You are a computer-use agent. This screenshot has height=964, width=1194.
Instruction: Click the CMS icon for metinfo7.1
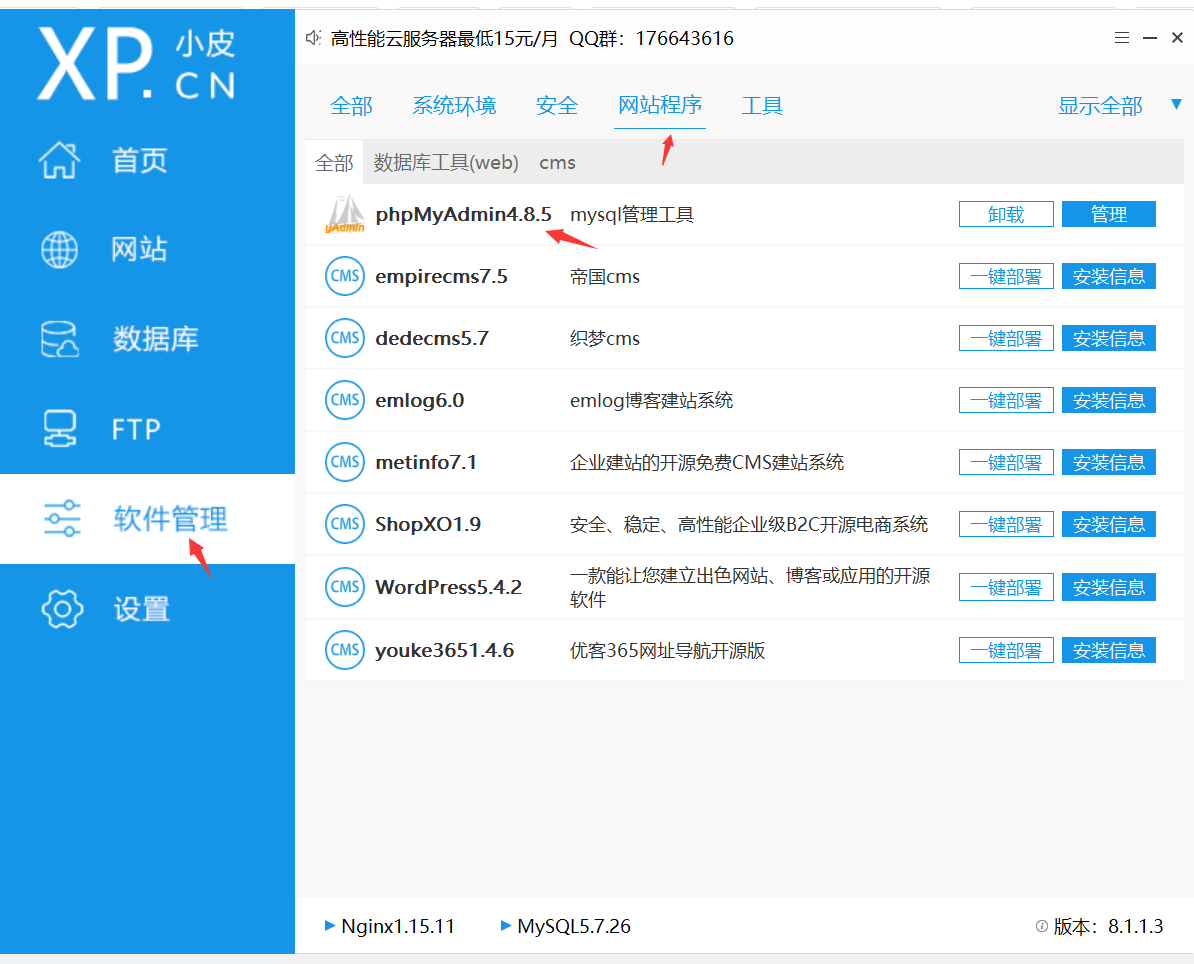point(345,462)
